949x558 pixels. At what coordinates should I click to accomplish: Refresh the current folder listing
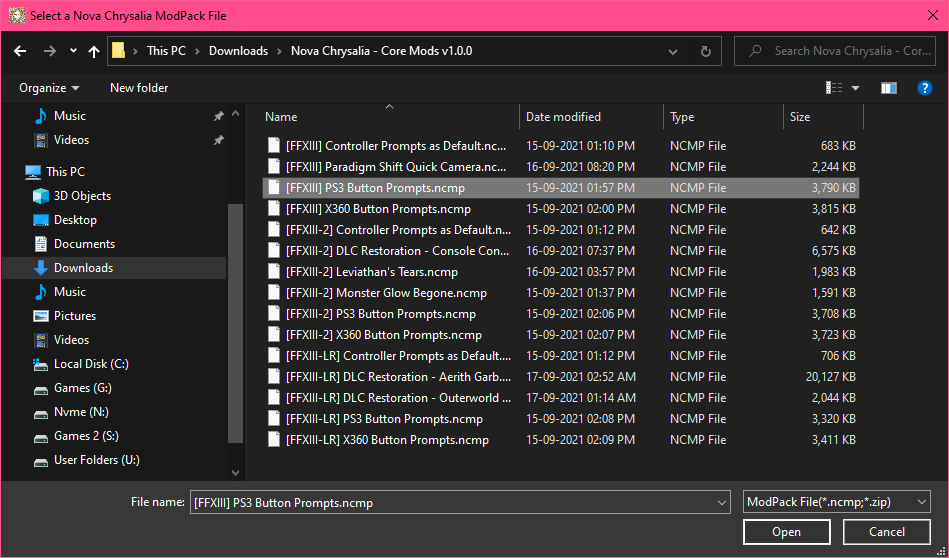tap(705, 51)
